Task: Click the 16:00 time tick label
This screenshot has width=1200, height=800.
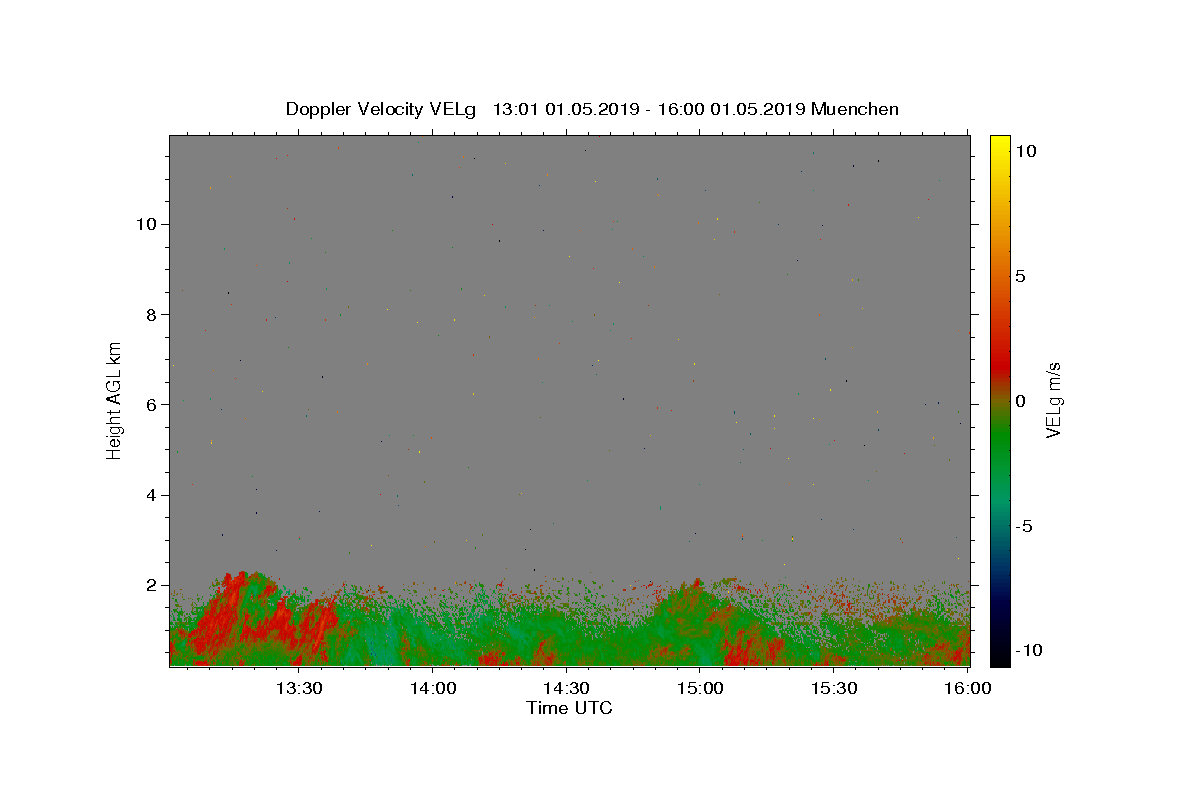Action: 966,688
